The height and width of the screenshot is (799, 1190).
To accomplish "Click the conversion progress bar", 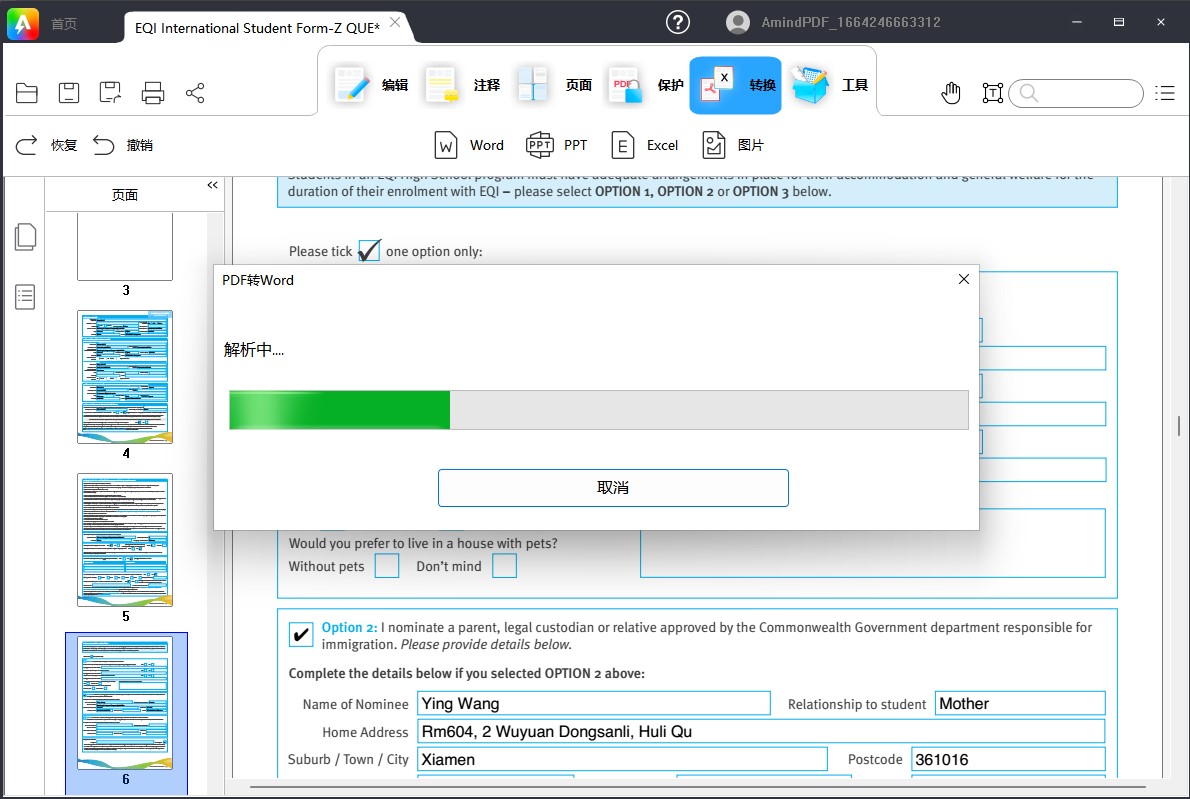I will pos(599,410).
